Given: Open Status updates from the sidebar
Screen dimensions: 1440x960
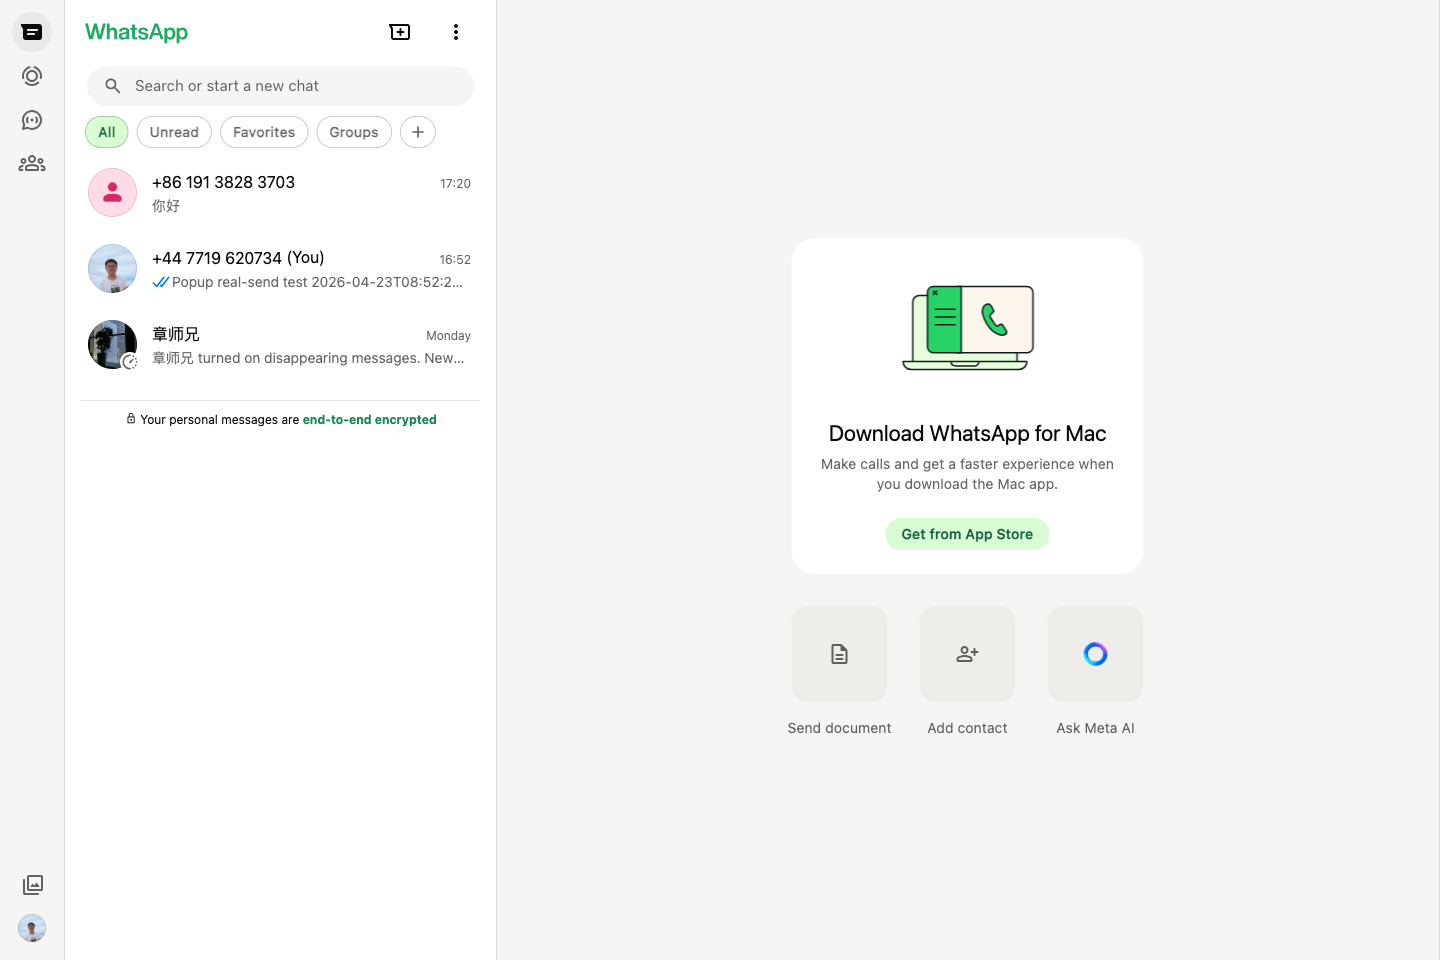Looking at the screenshot, I should (32, 76).
